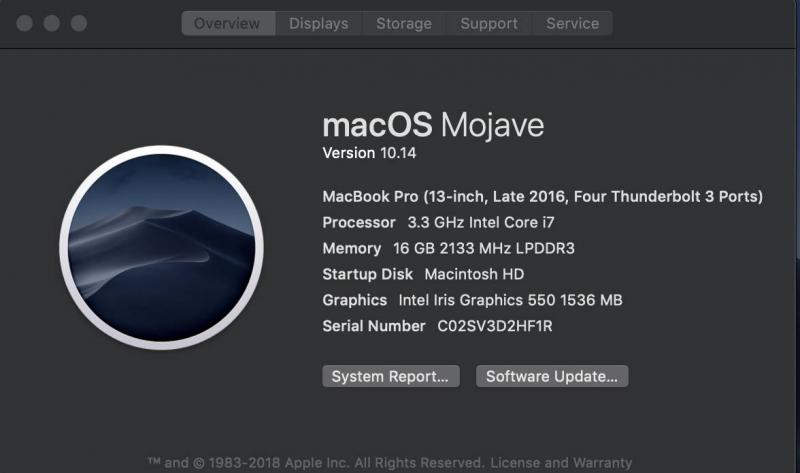800x473 pixels.
Task: Click the Macintosh HD startup disk text
Action: (474, 275)
